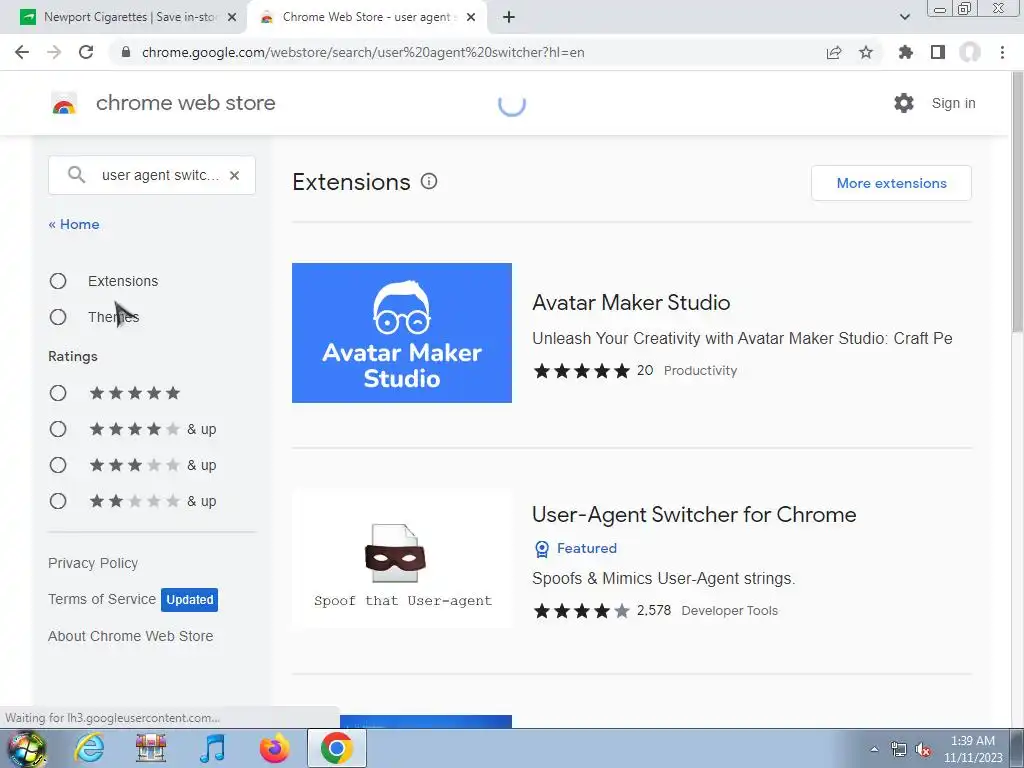The width and height of the screenshot is (1024, 768).
Task: Open media player taskbar icon
Action: pyautogui.click(x=212, y=748)
